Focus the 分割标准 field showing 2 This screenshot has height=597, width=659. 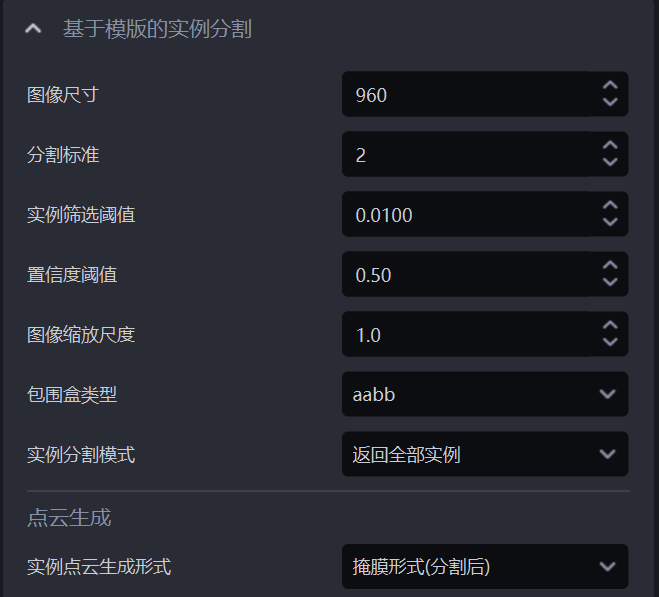pos(465,155)
